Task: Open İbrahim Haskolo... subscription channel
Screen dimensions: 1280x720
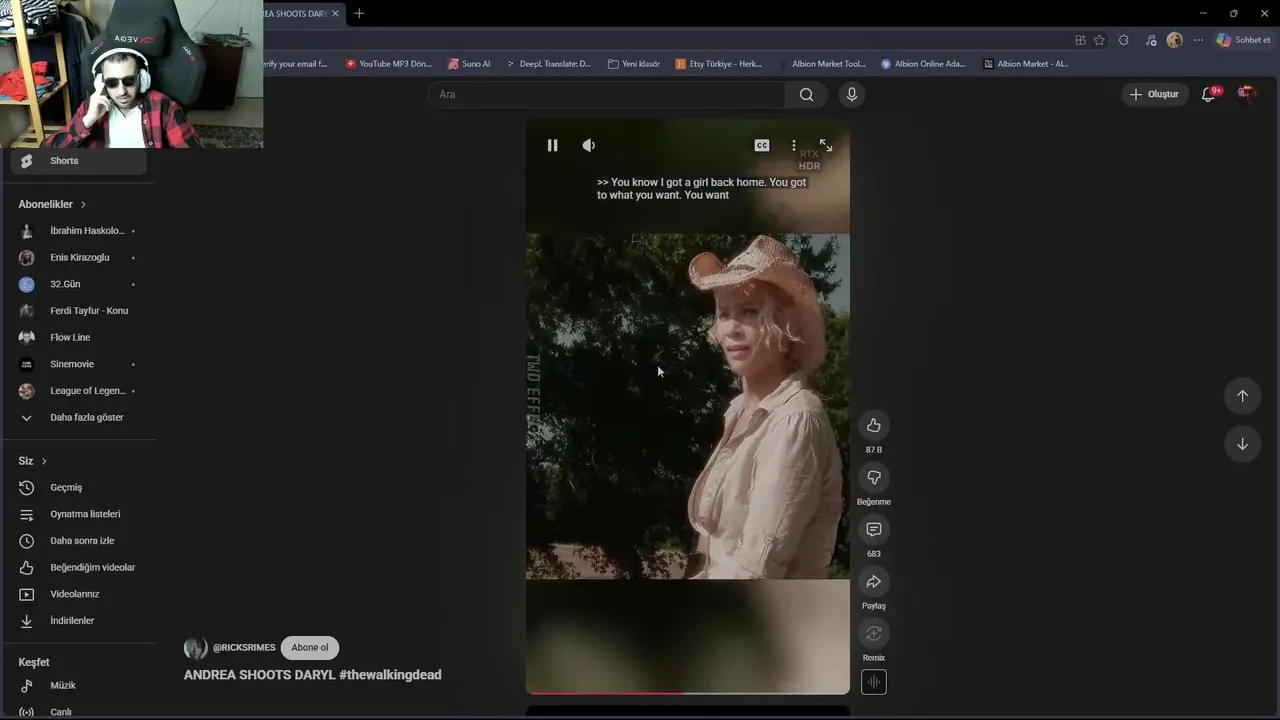Action: 78,231
